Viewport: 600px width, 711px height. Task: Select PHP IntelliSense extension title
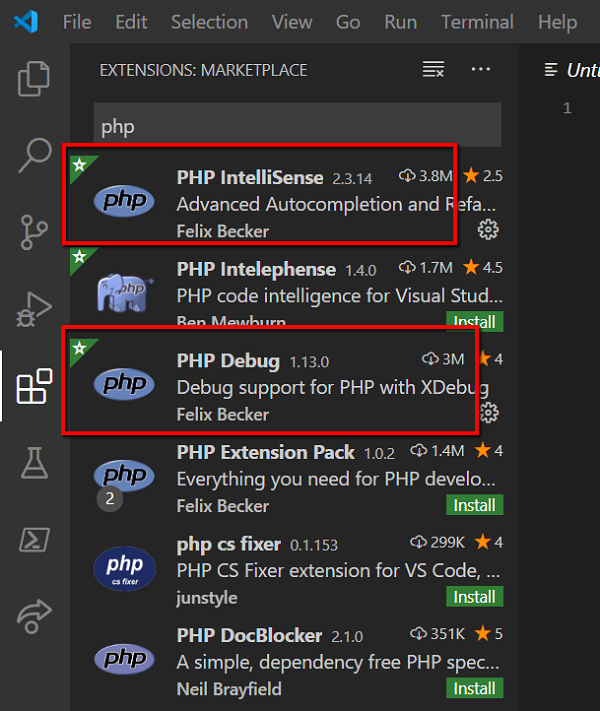coord(250,177)
